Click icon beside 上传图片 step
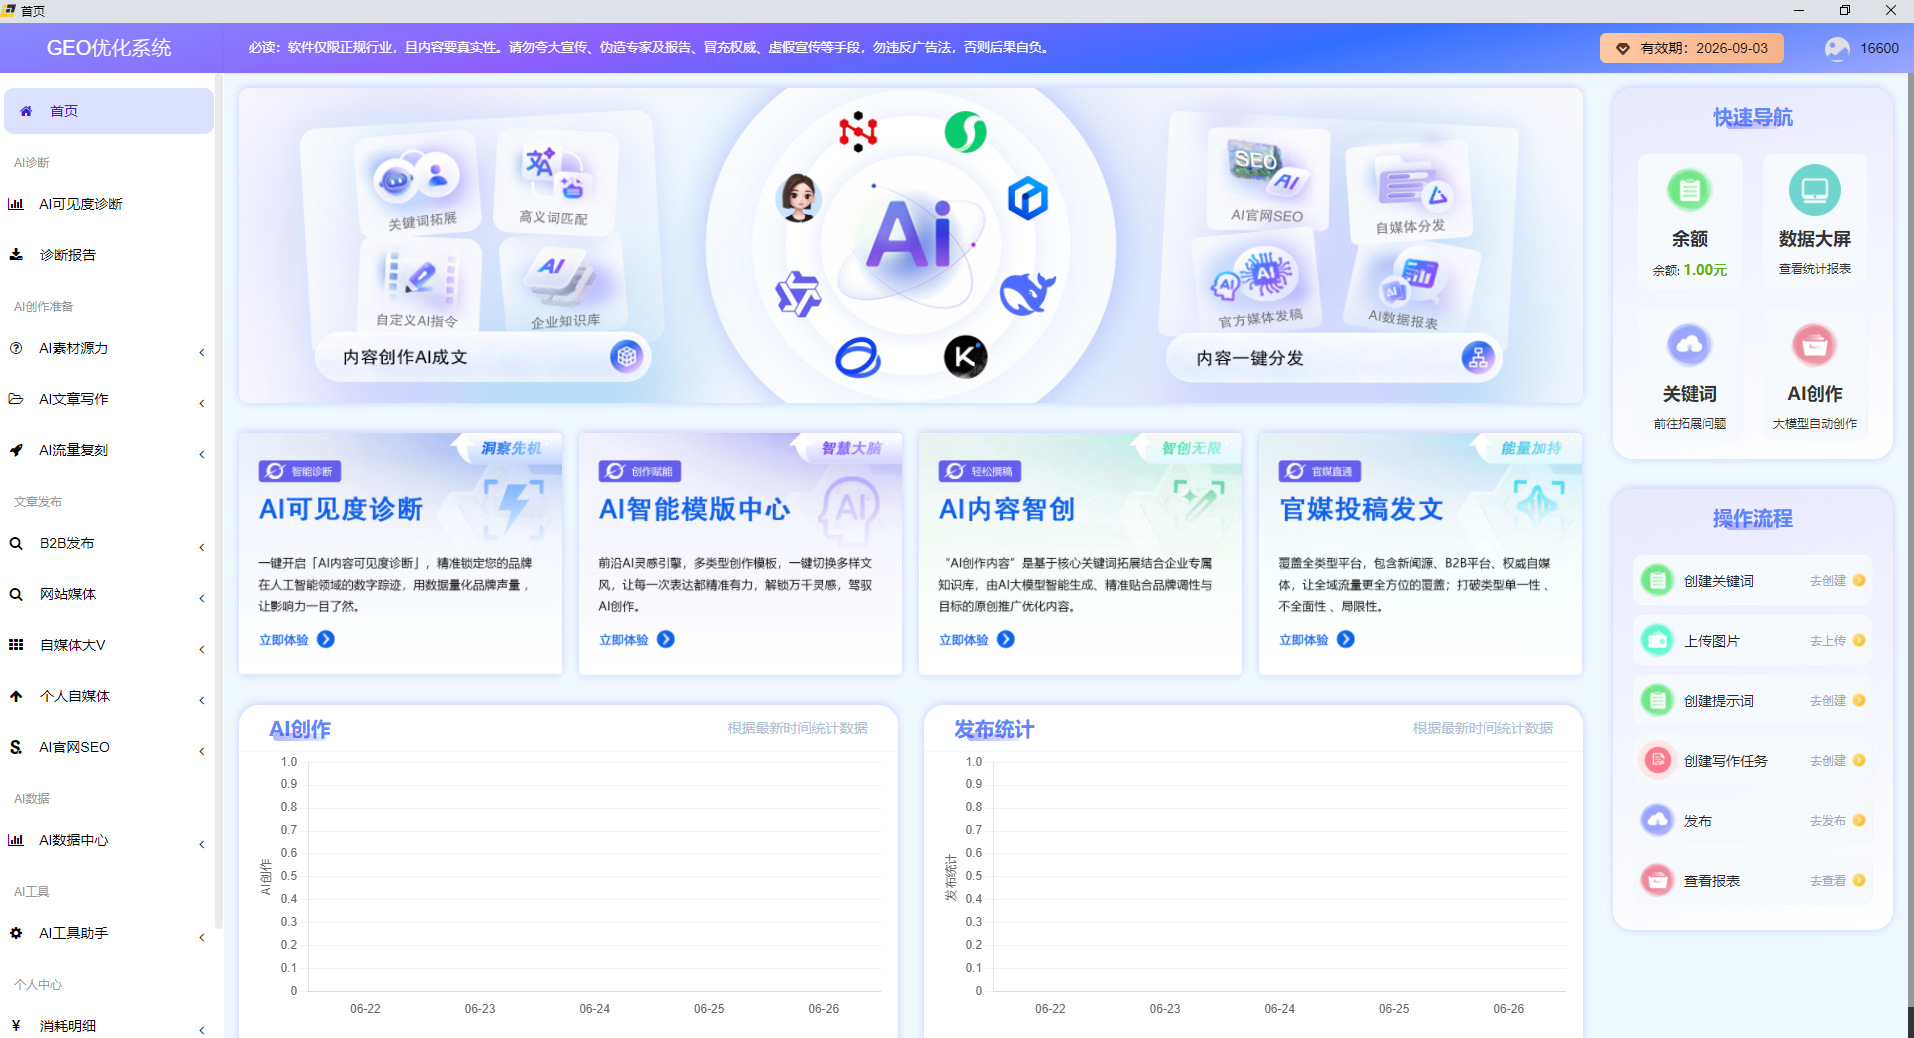This screenshot has height=1038, width=1914. (1657, 640)
